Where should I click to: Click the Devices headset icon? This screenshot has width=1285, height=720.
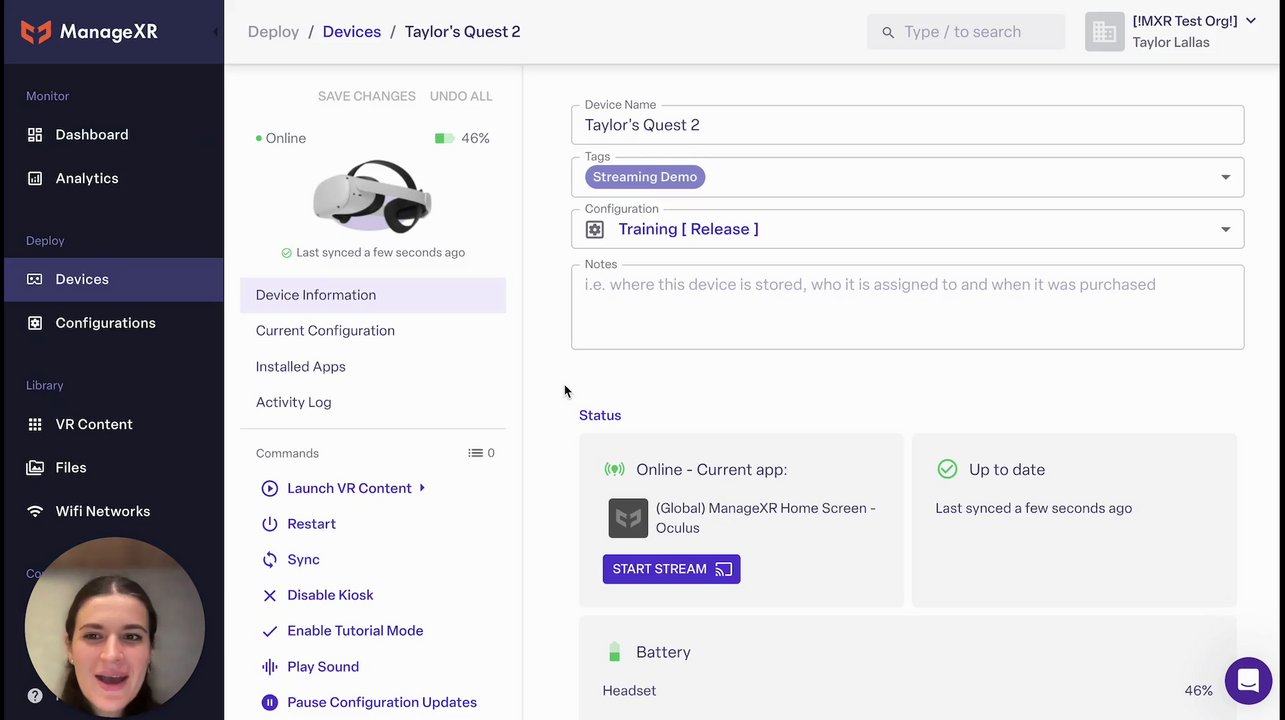[35, 279]
